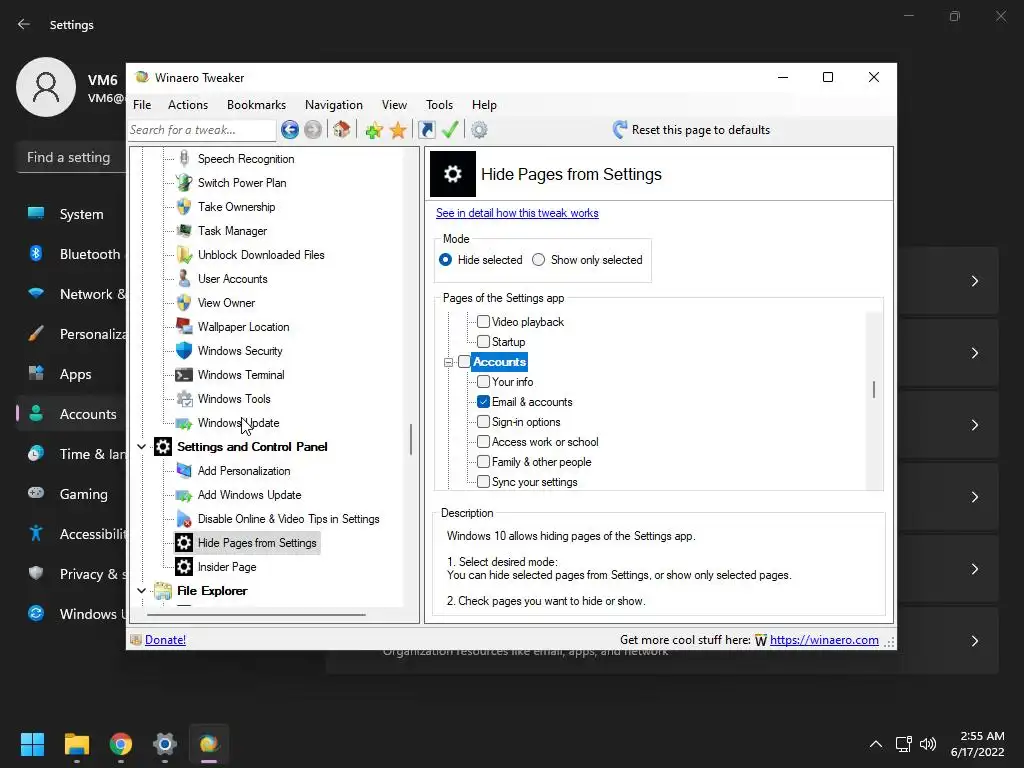Viewport: 1024px width, 768px height.
Task: Open See in detail how this tweak works link
Action: [x=517, y=213]
